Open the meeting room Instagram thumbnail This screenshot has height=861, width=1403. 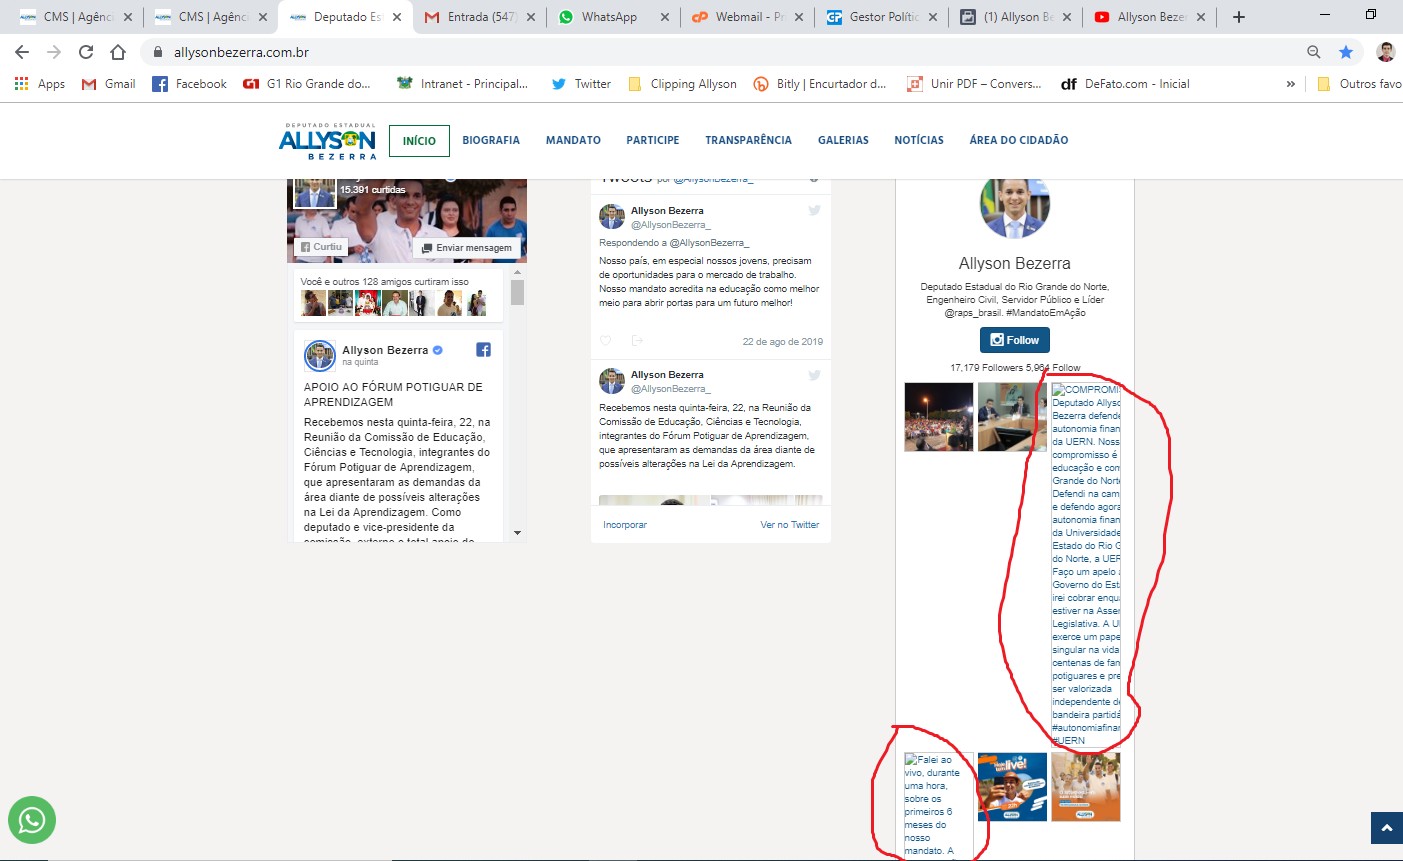1012,417
